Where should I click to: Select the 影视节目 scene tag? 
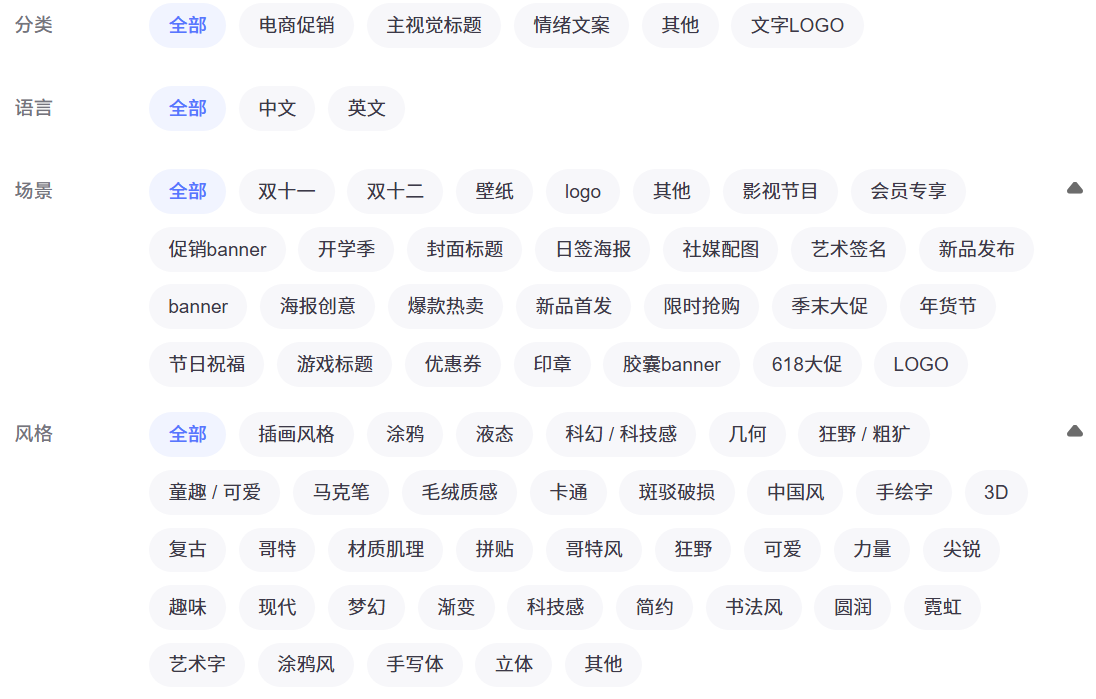pos(780,191)
